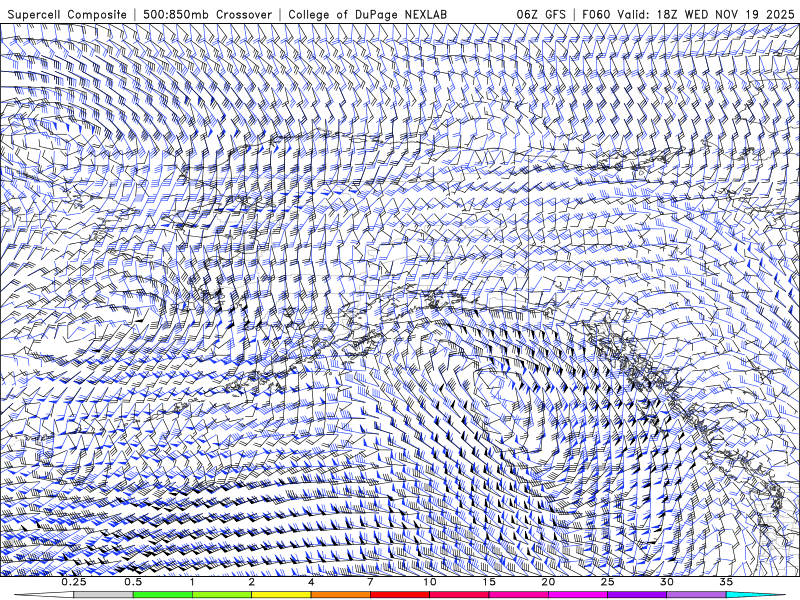Select the gray 0.25–0.5 colorbar segment

tap(104, 595)
